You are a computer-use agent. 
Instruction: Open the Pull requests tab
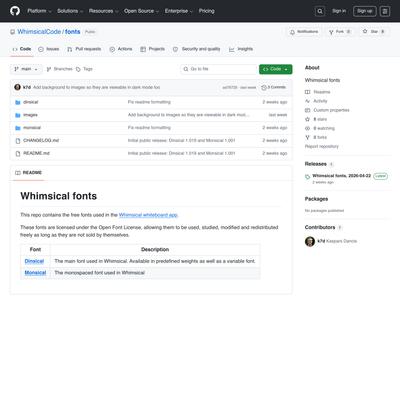84,49
